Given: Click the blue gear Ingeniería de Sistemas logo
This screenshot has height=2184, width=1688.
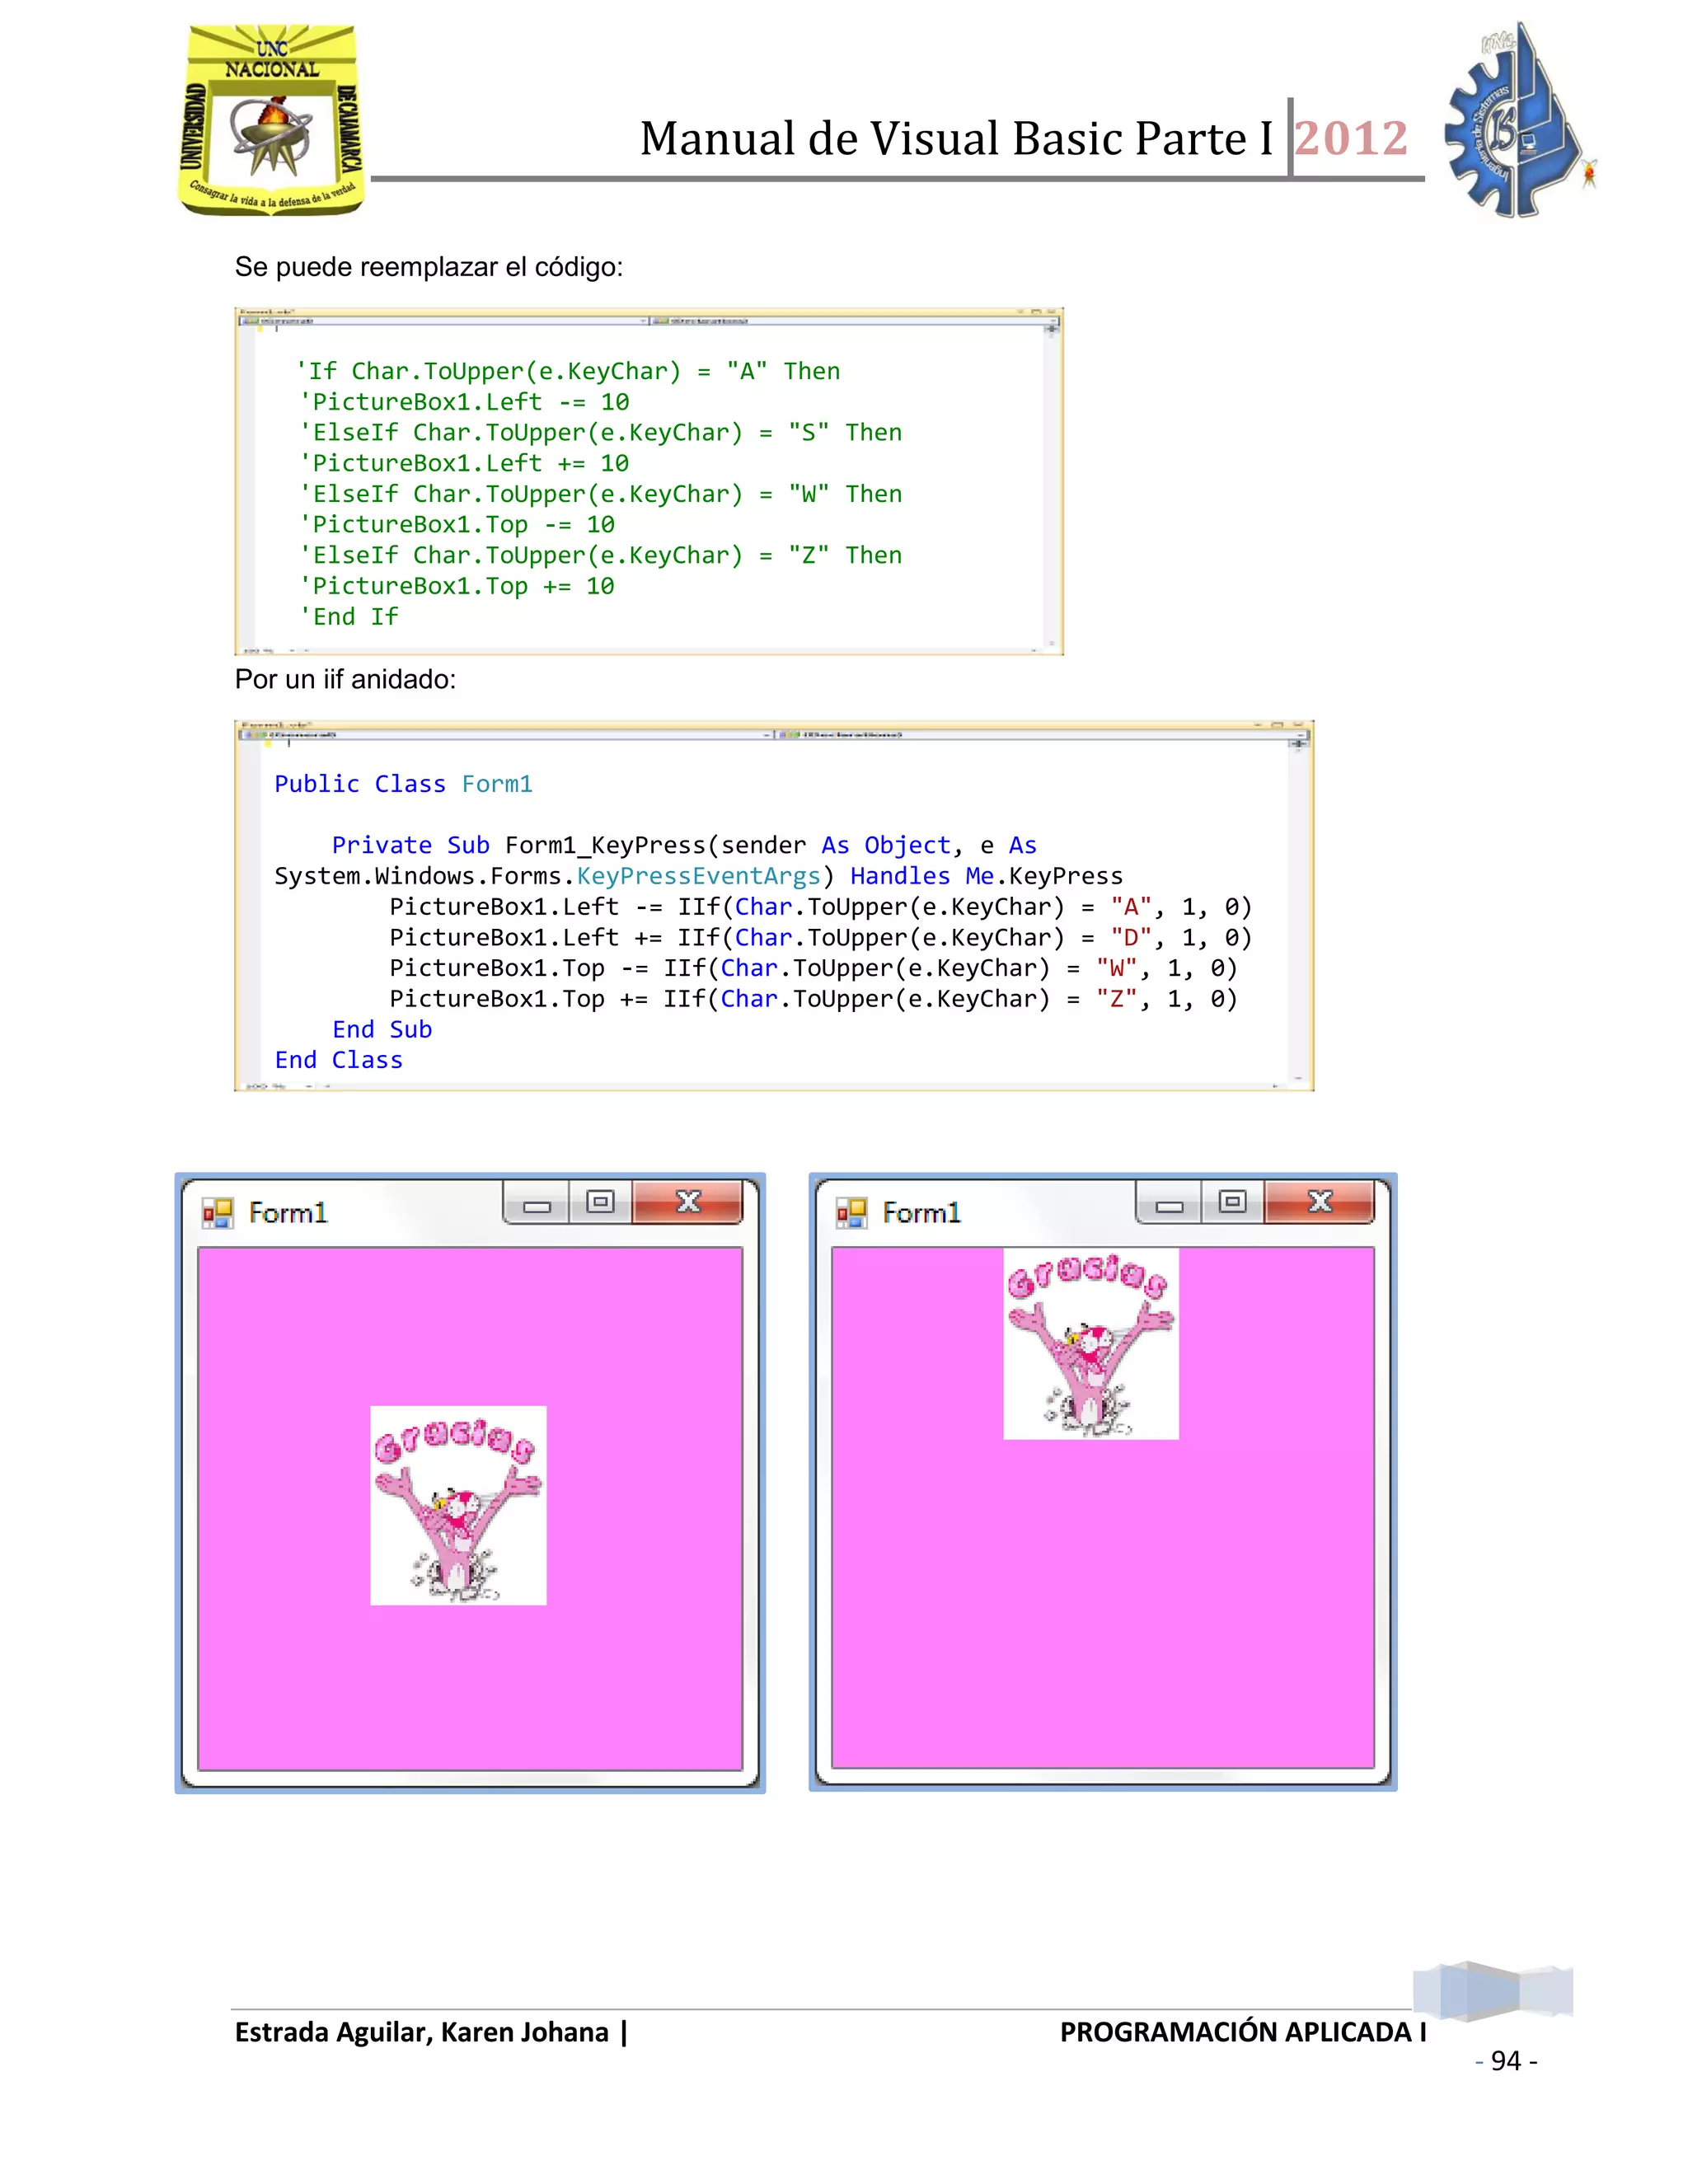Looking at the screenshot, I should 1519,120.
